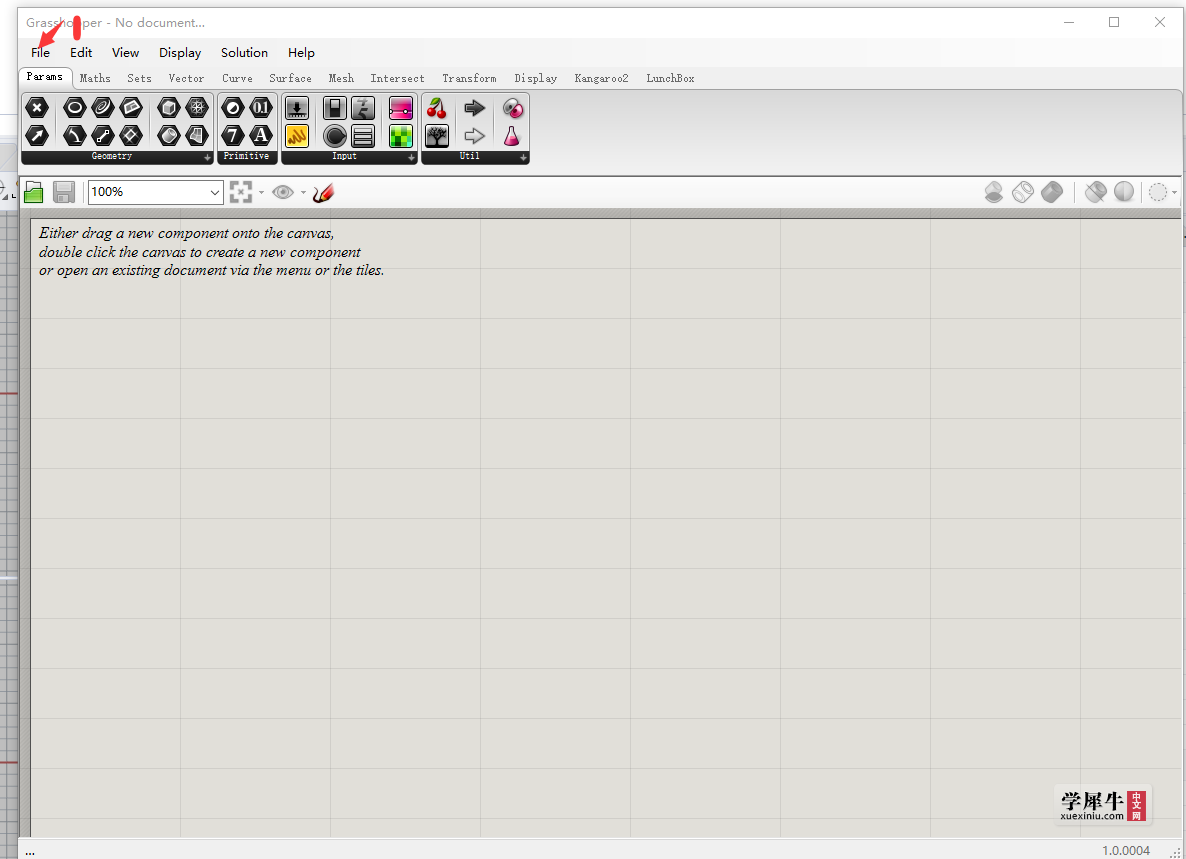
Task: Open the named views eye icon
Action: pyautogui.click(x=283, y=192)
